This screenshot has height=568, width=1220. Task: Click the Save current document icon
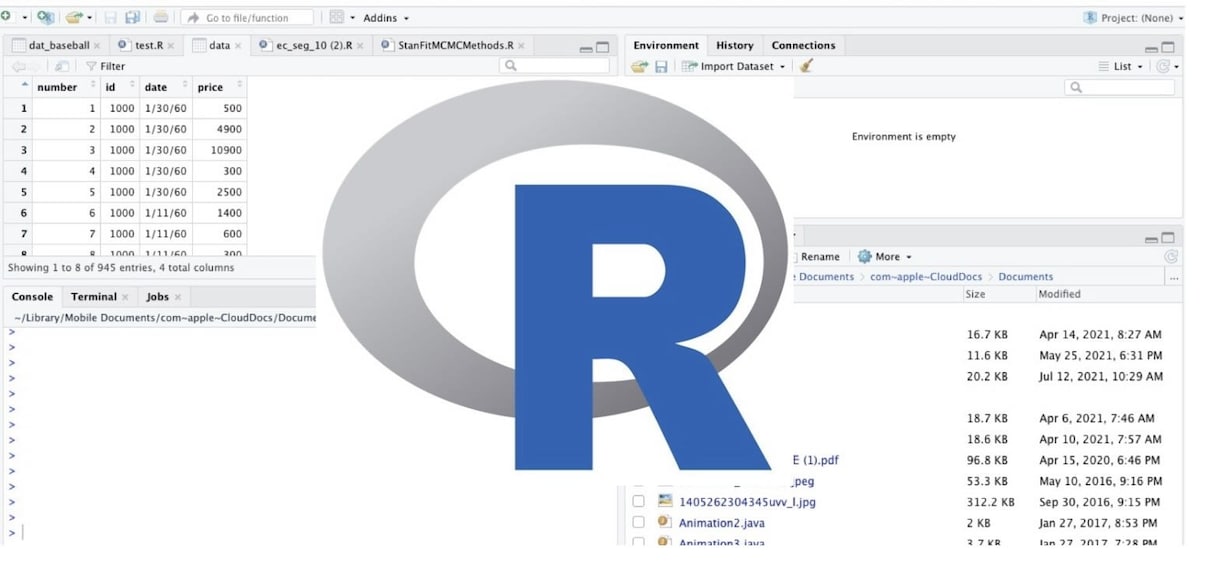click(x=110, y=17)
